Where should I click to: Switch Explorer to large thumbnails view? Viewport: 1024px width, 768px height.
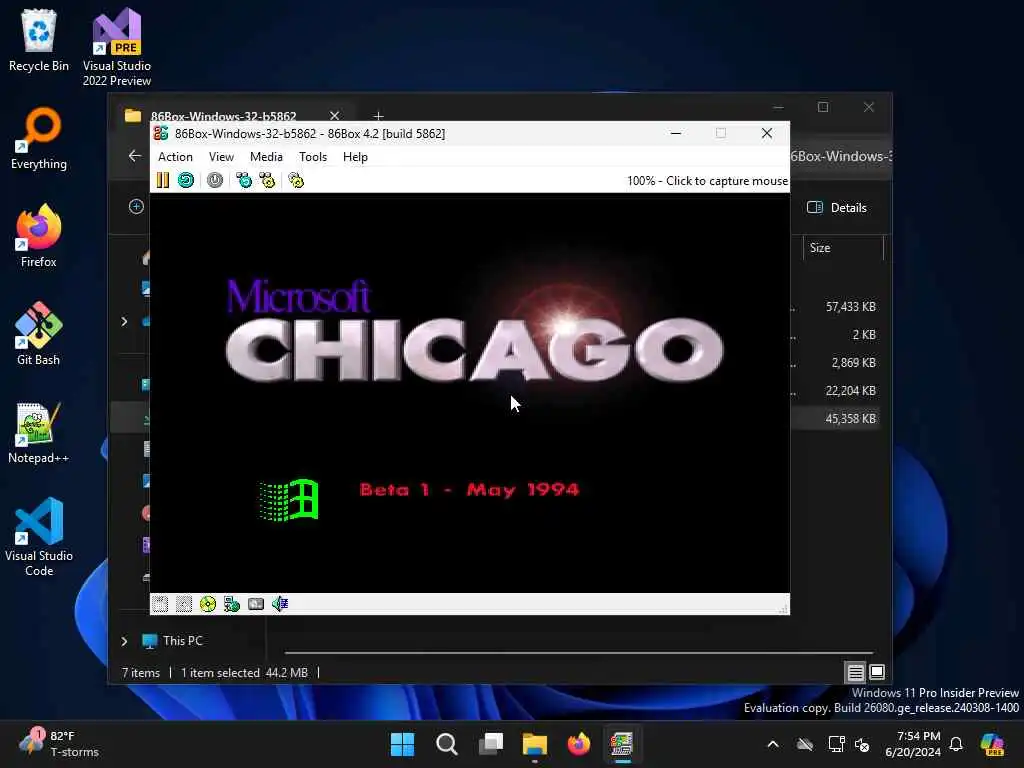(877, 672)
